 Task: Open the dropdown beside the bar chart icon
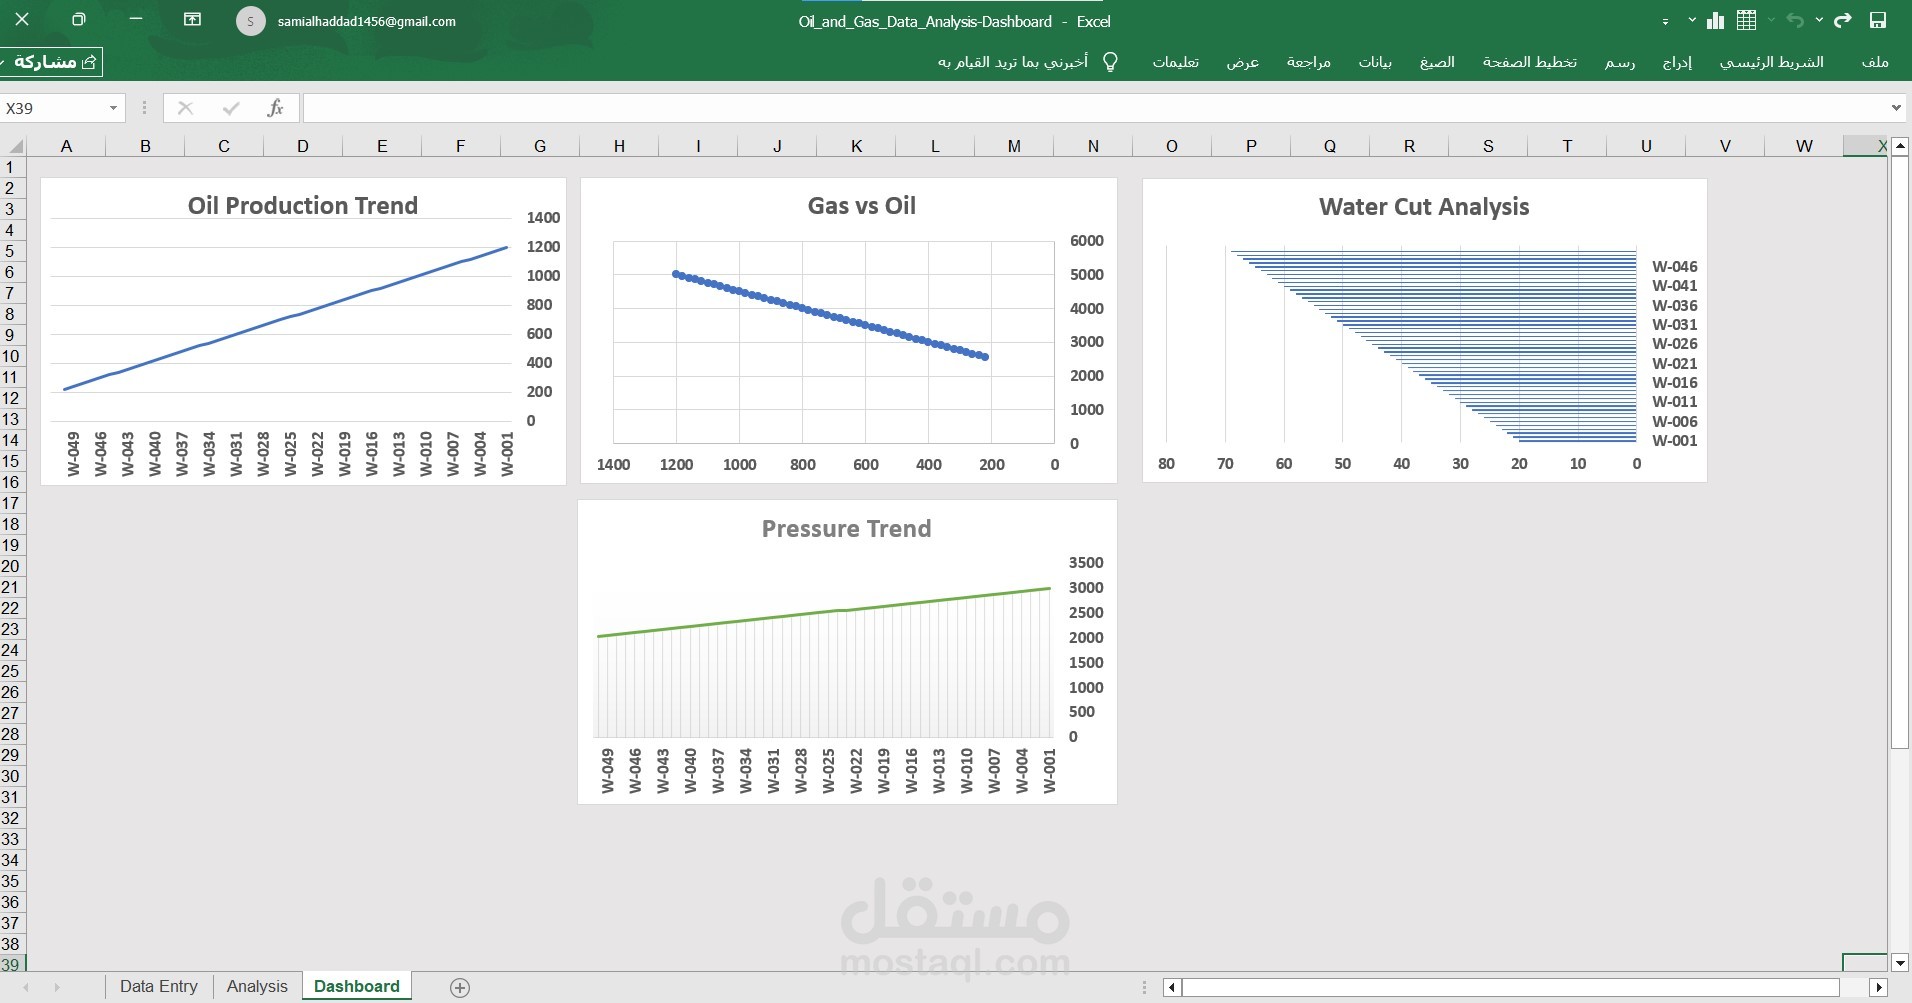pos(1692,20)
